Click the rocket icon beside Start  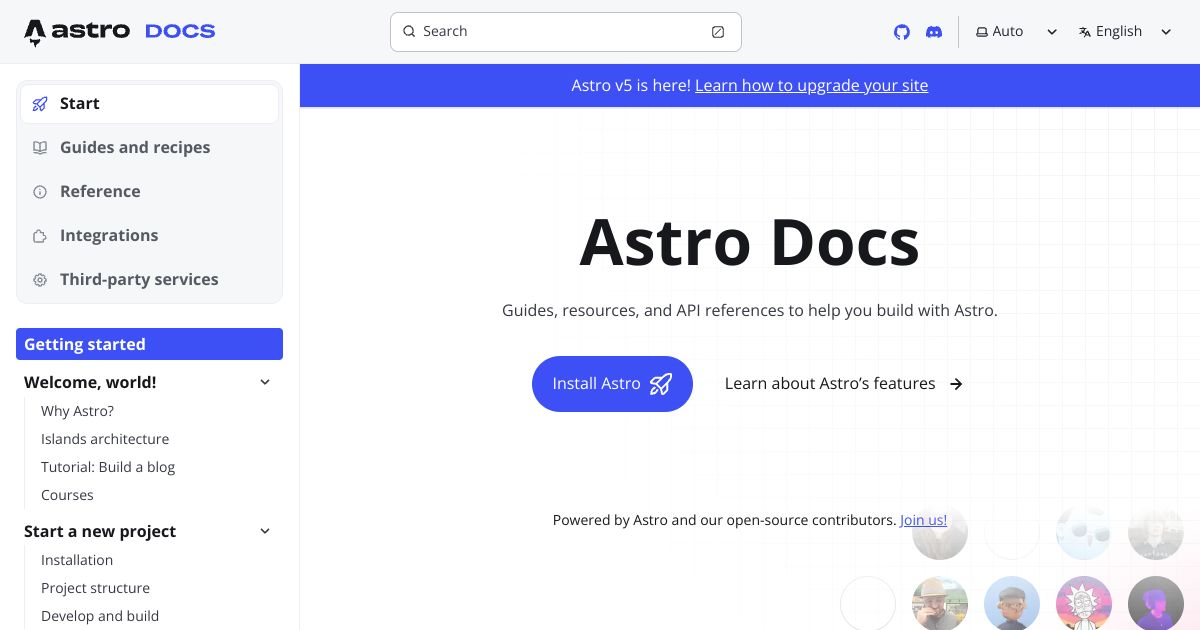coord(40,104)
